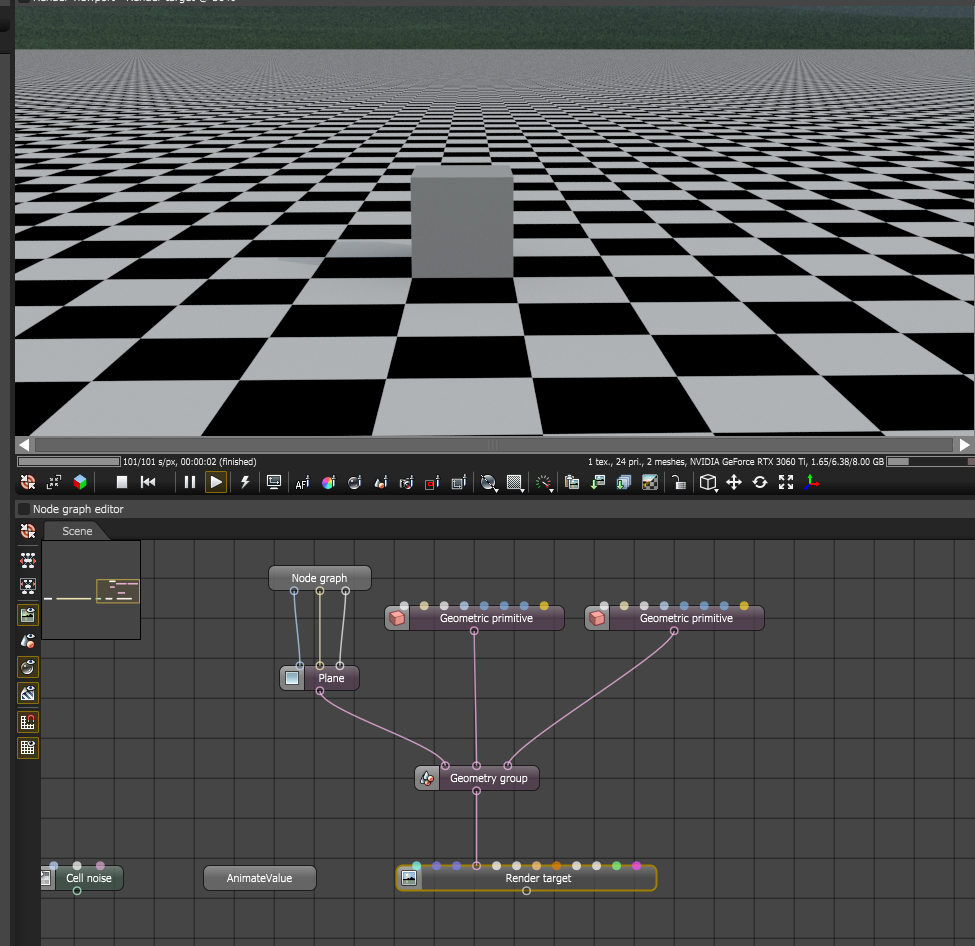
Task: Click the colored RGB cube icon
Action: [80, 482]
